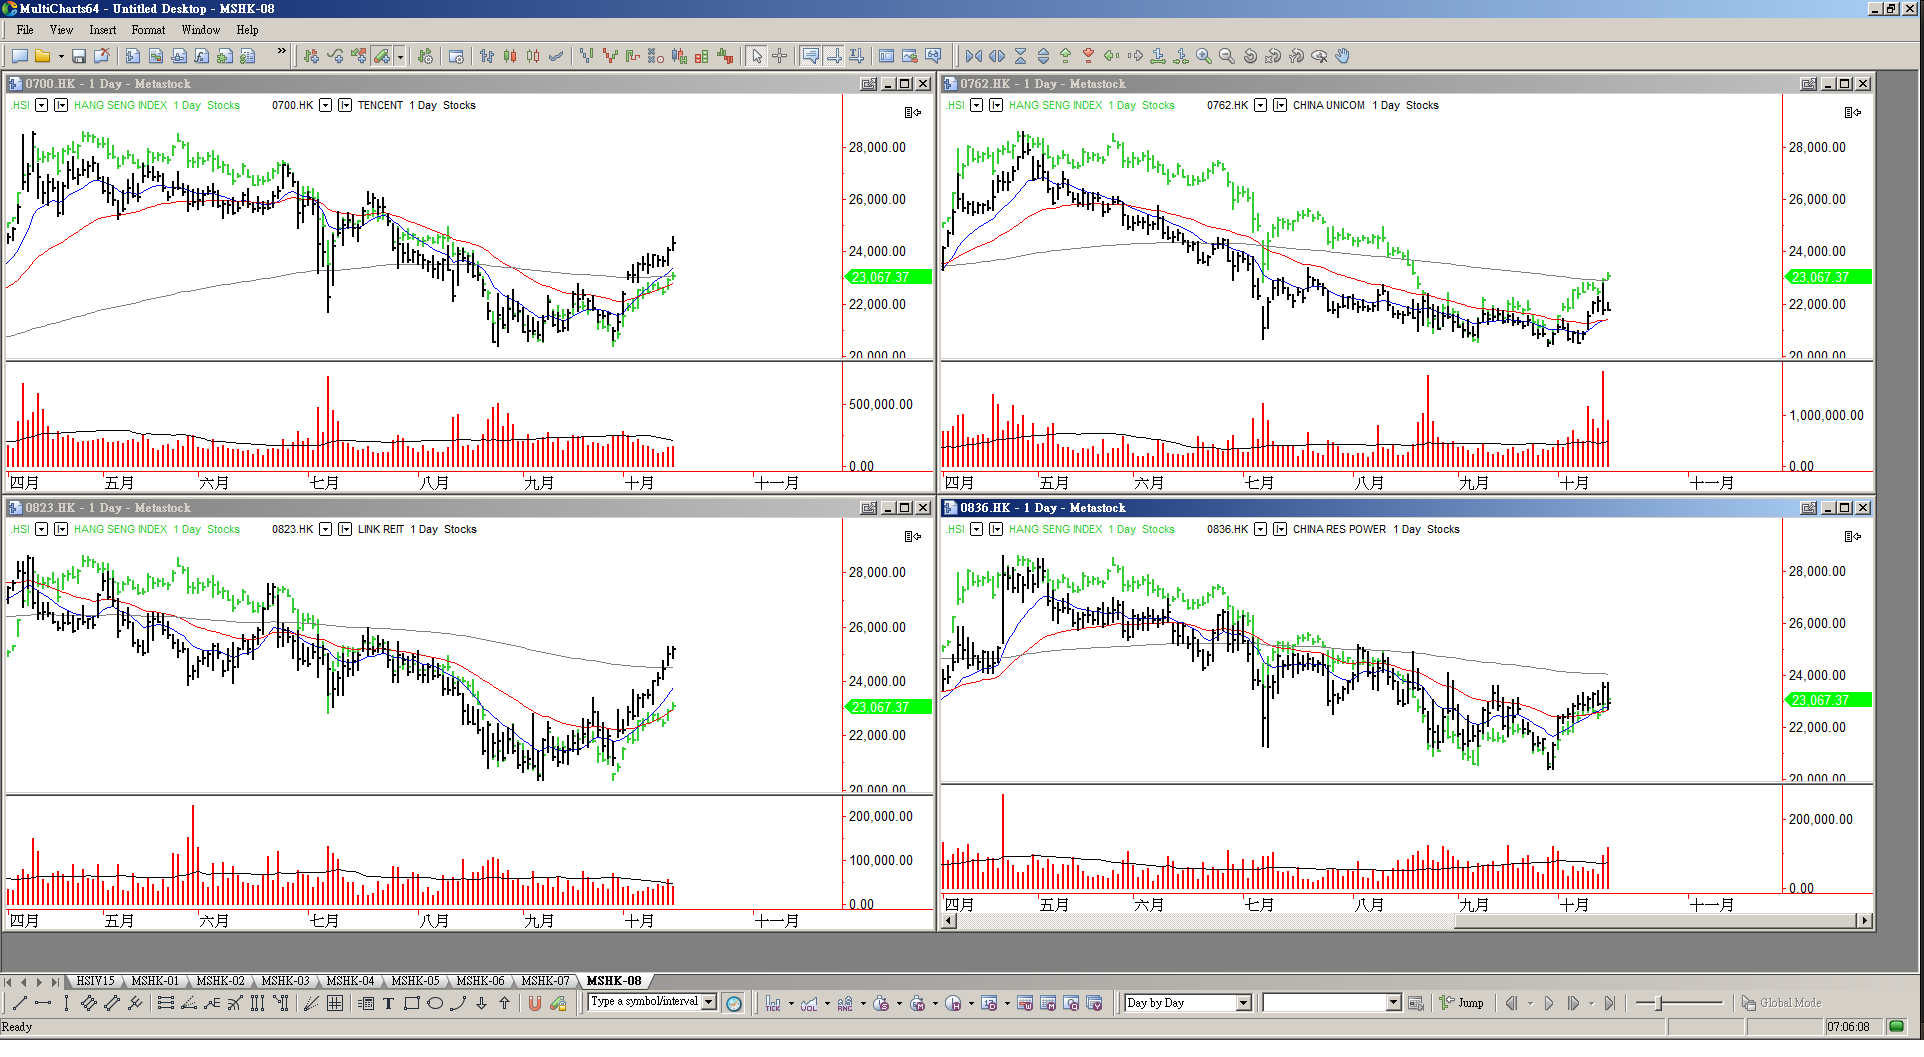Select the hand pan tool
The height and width of the screenshot is (1057, 1924).
click(1343, 56)
